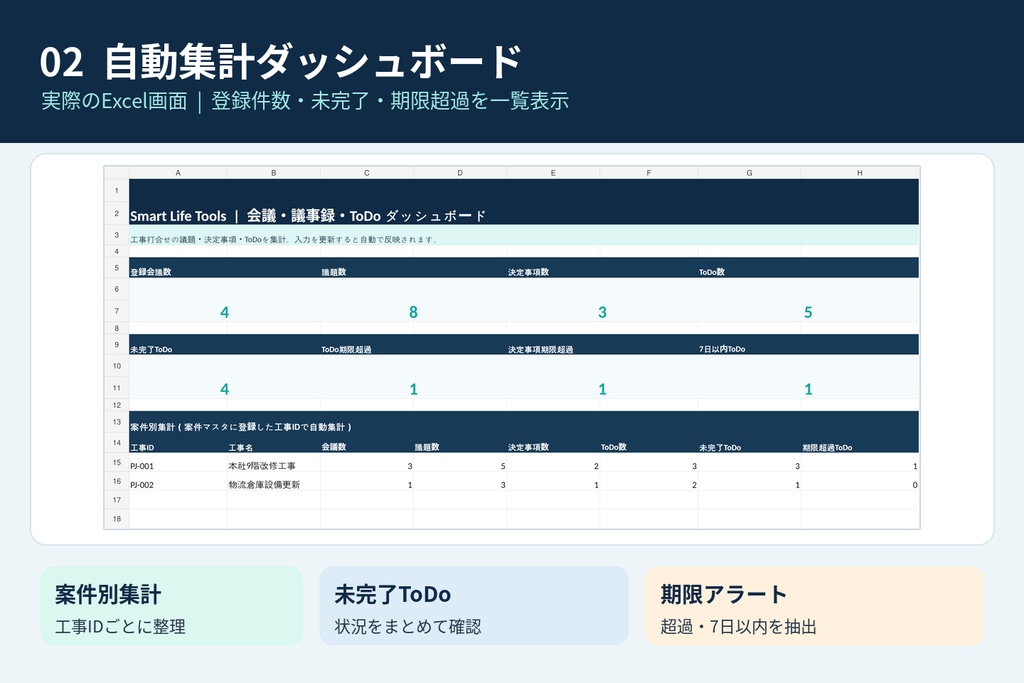Click the '会議数' table column header
This screenshot has width=1024, height=683.
tap(334, 447)
